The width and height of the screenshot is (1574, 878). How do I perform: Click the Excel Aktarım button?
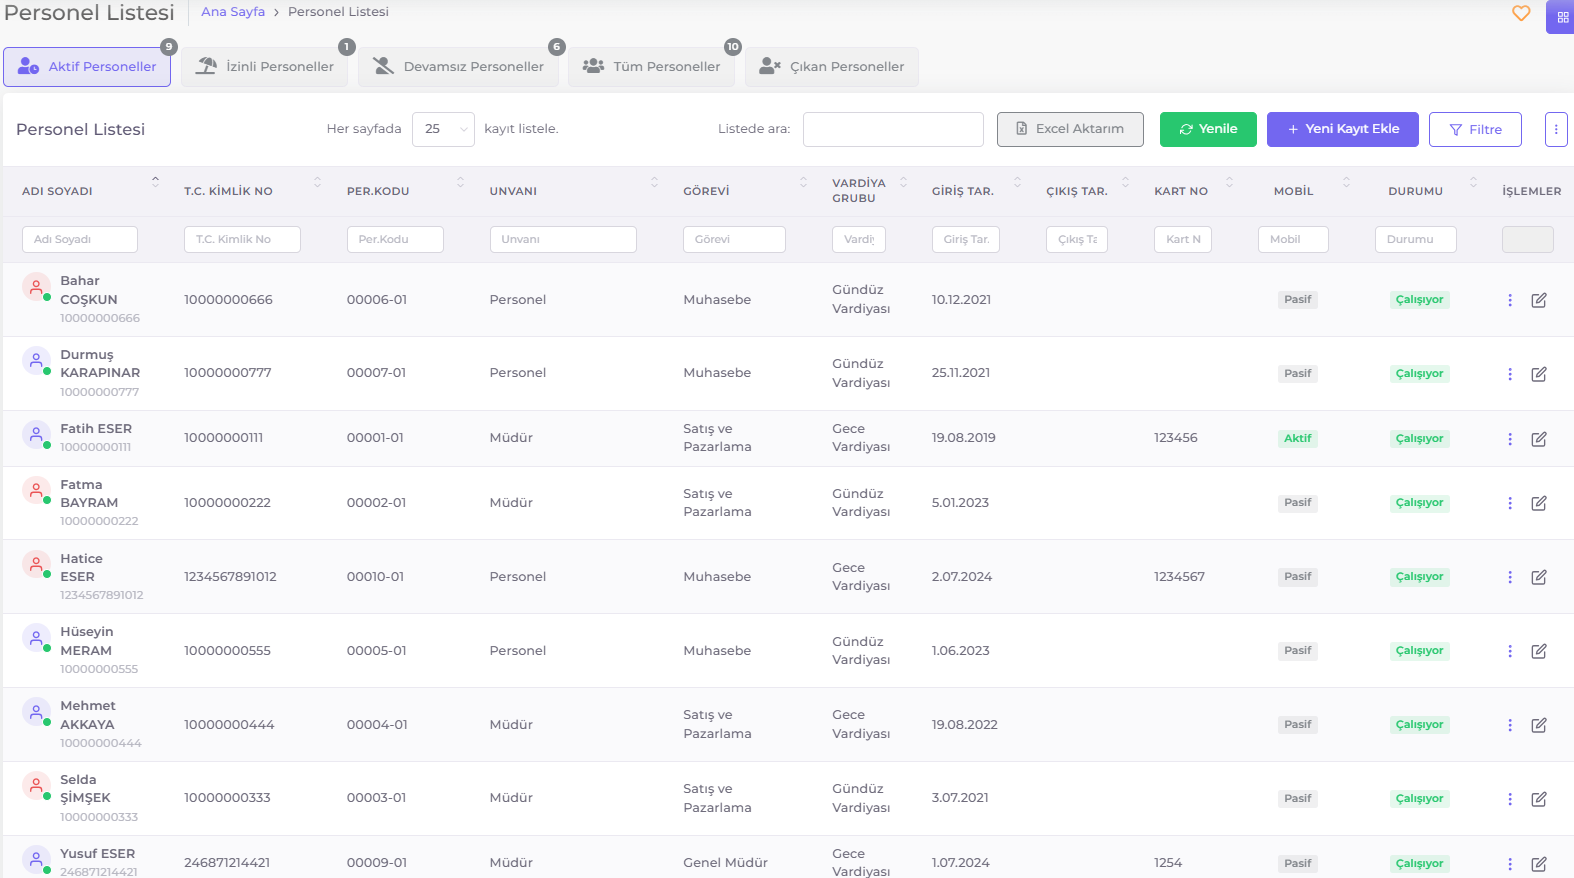(1070, 129)
